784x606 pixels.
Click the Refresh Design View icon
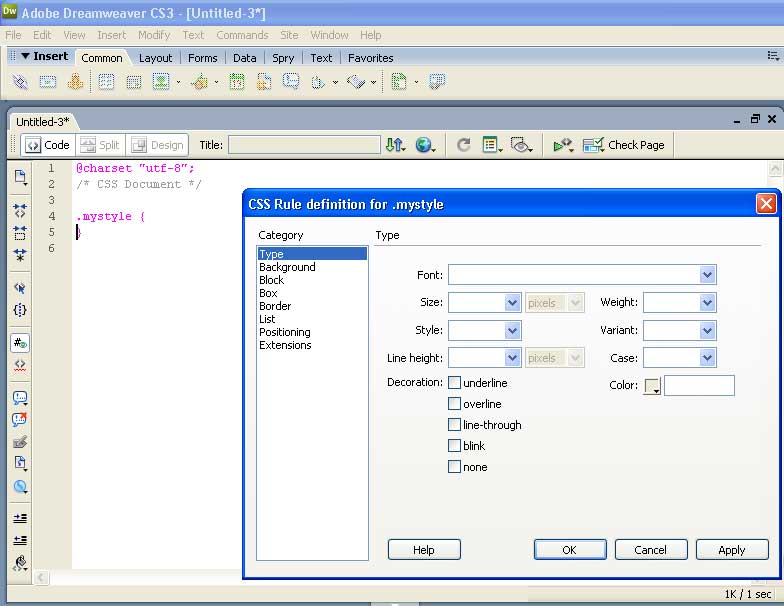[464, 145]
